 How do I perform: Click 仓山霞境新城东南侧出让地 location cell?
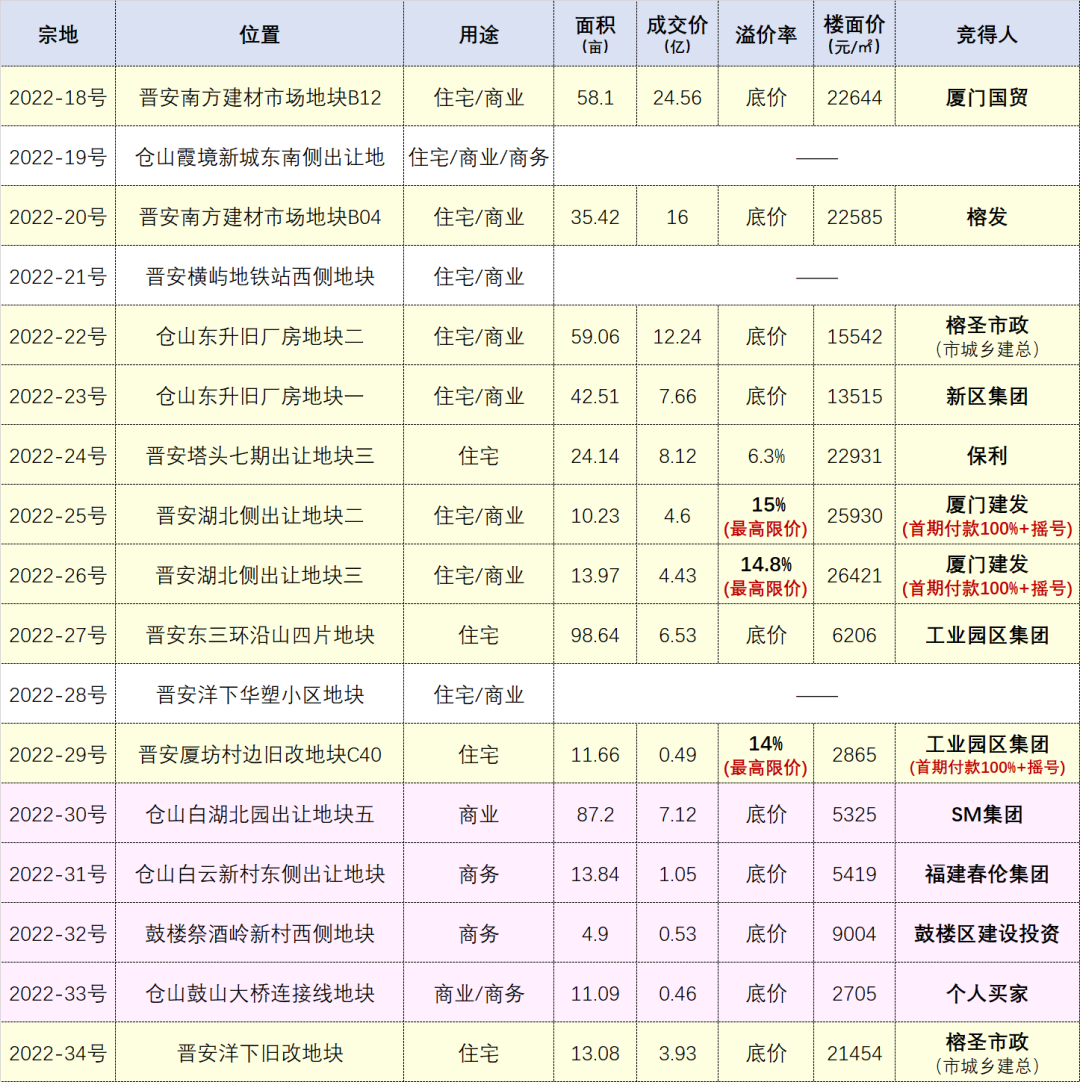(259, 157)
